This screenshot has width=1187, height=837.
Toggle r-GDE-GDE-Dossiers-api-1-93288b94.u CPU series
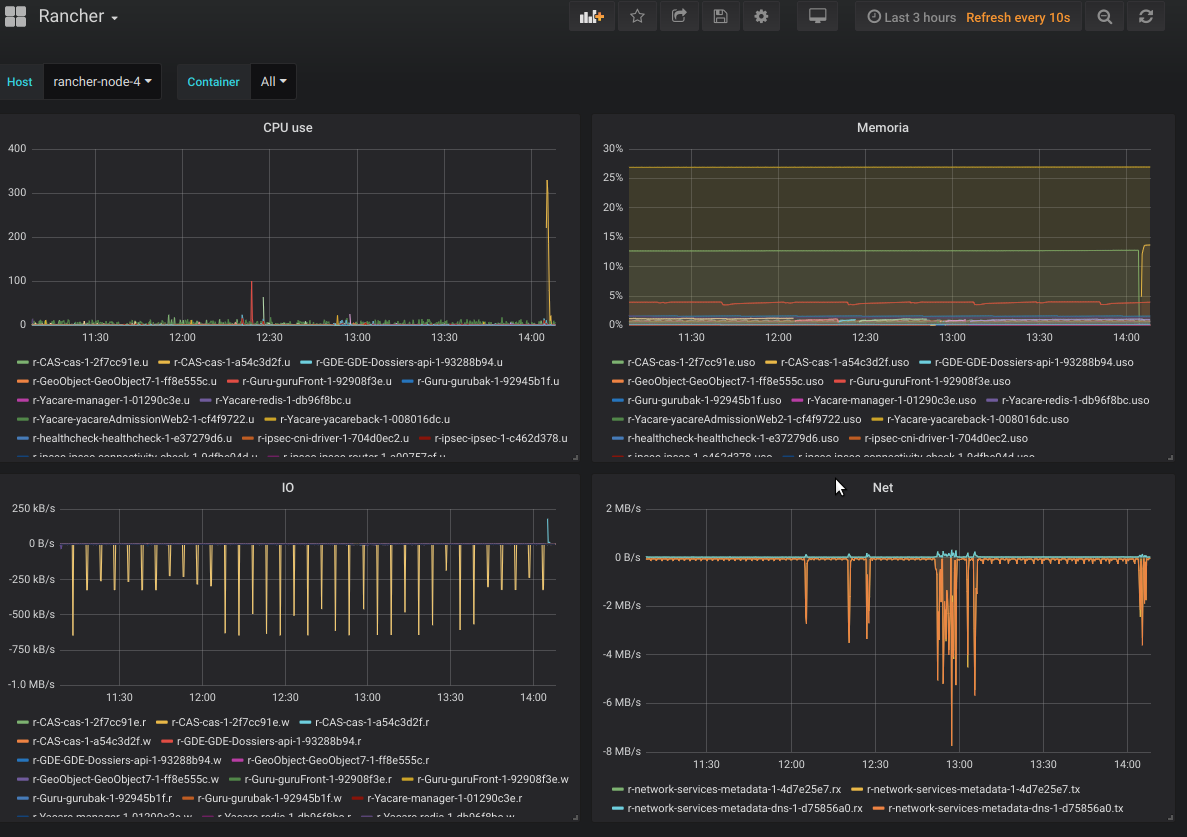pos(409,362)
